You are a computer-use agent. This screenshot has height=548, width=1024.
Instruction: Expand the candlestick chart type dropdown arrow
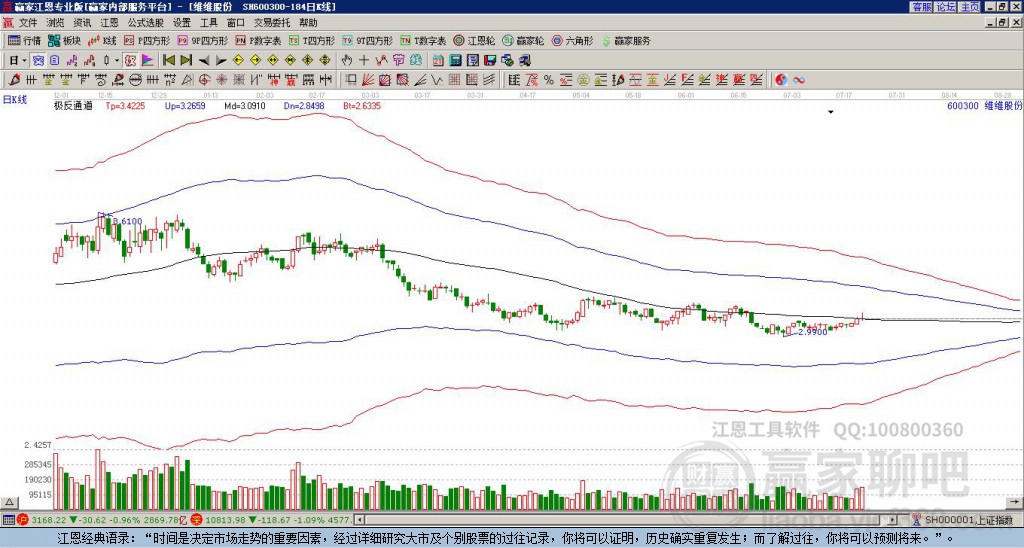coord(117,61)
